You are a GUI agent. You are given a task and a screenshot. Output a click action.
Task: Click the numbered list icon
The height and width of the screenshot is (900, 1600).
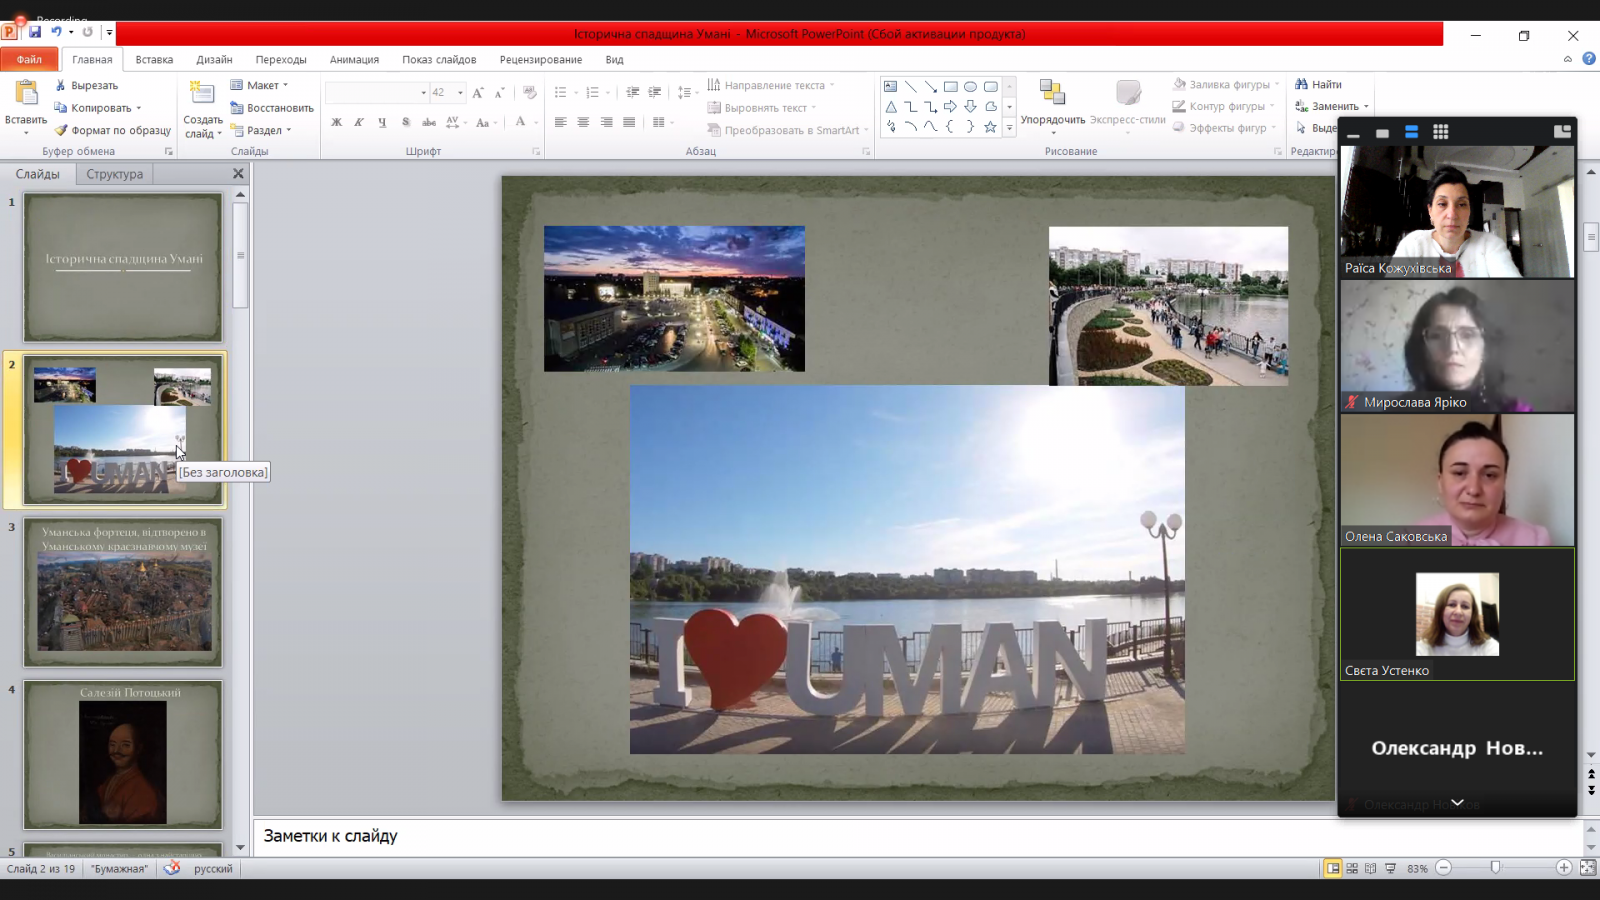click(x=592, y=92)
